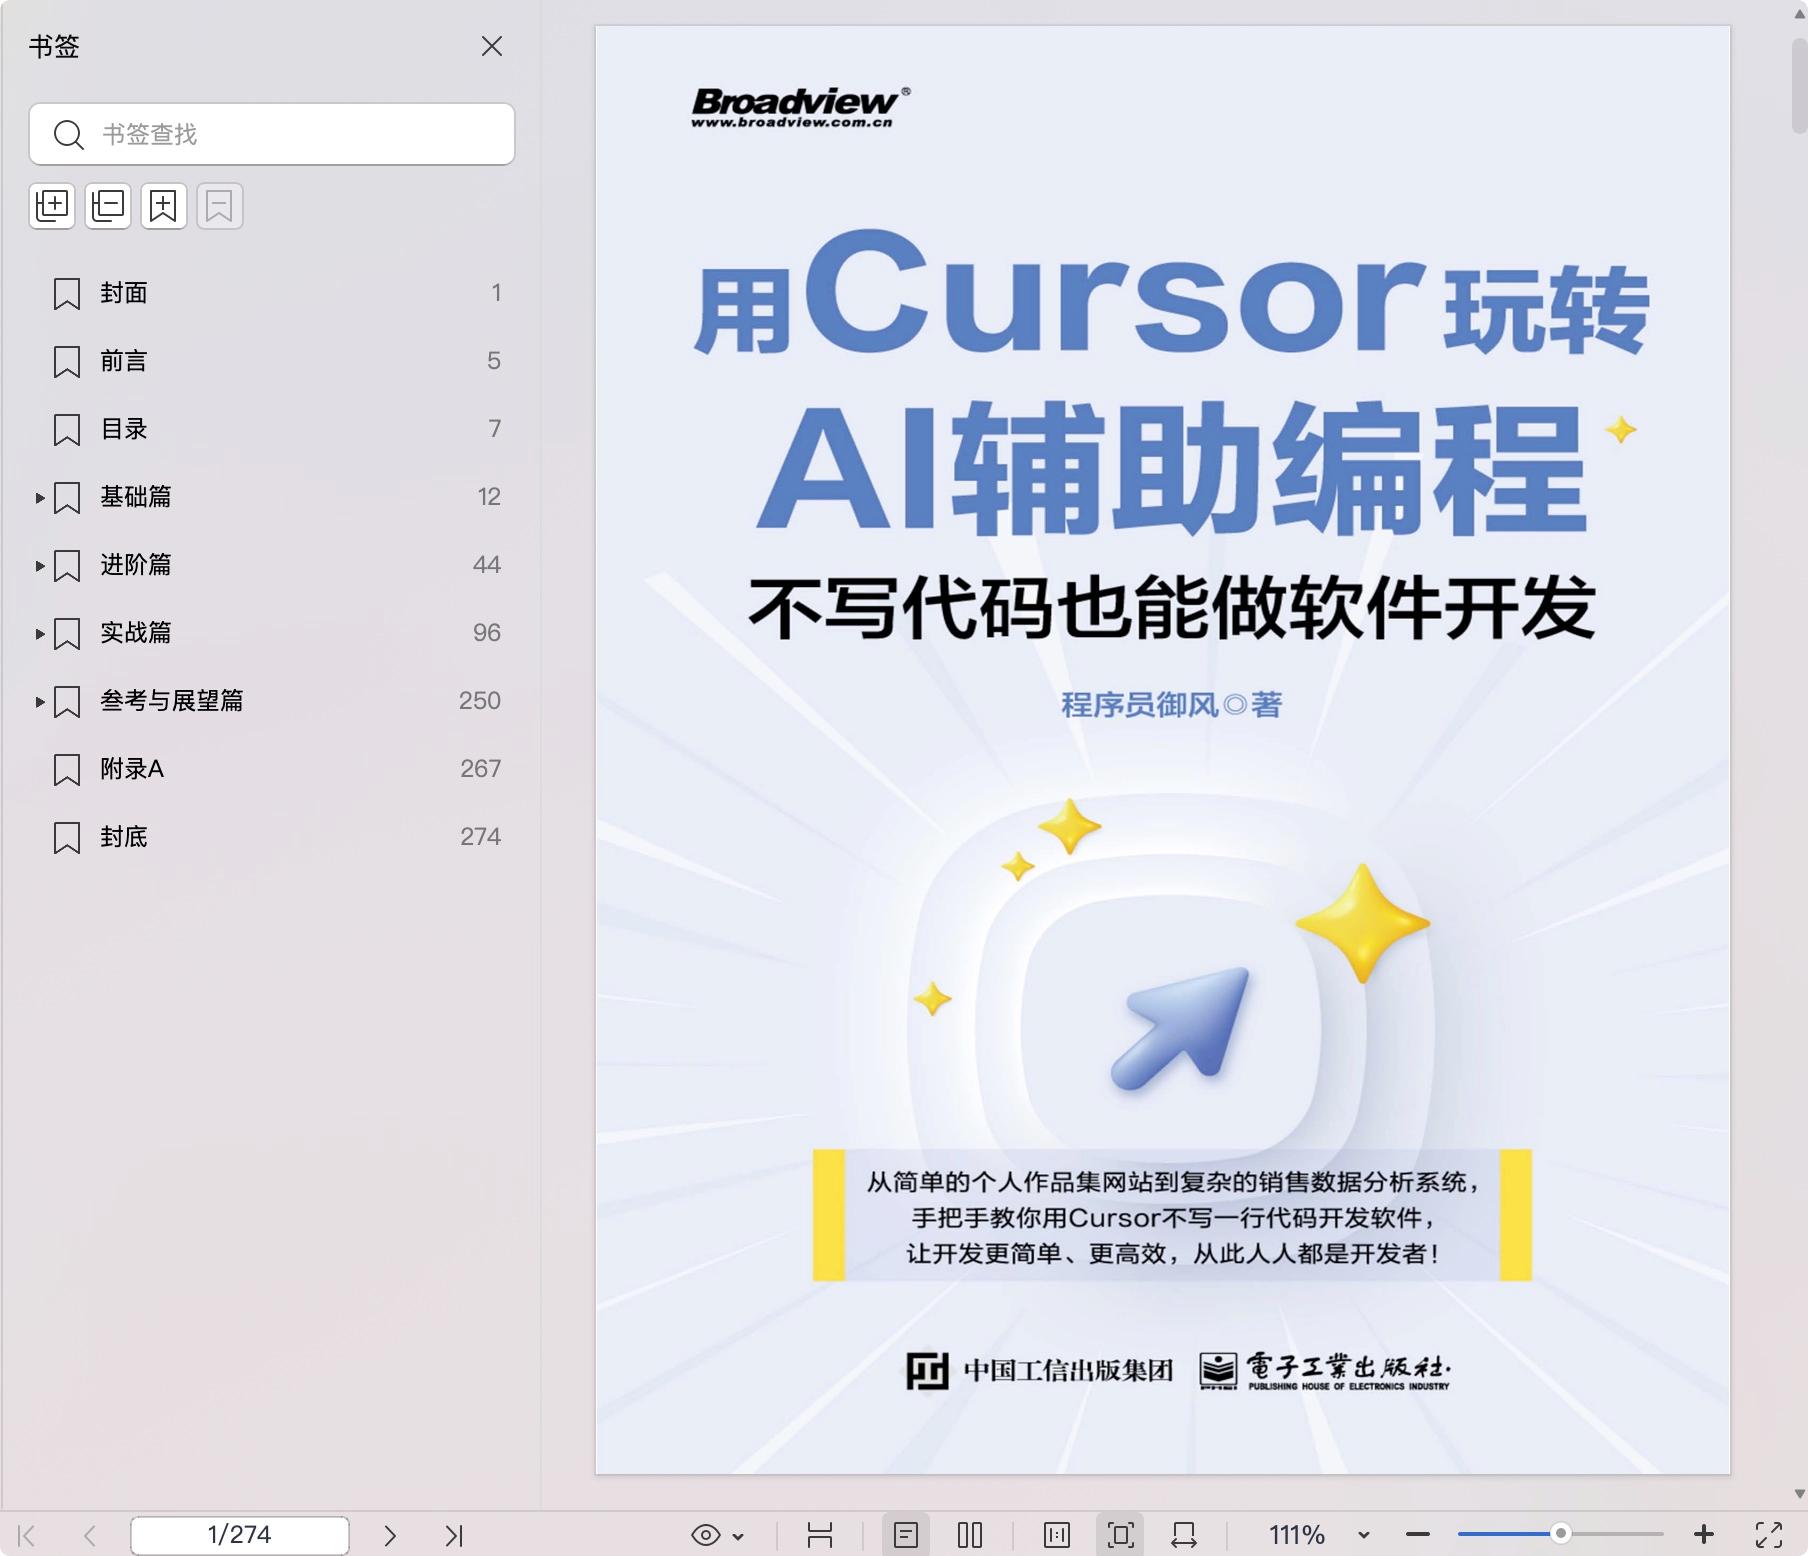
Task: Toggle the eye view mode icon
Action: pos(706,1535)
